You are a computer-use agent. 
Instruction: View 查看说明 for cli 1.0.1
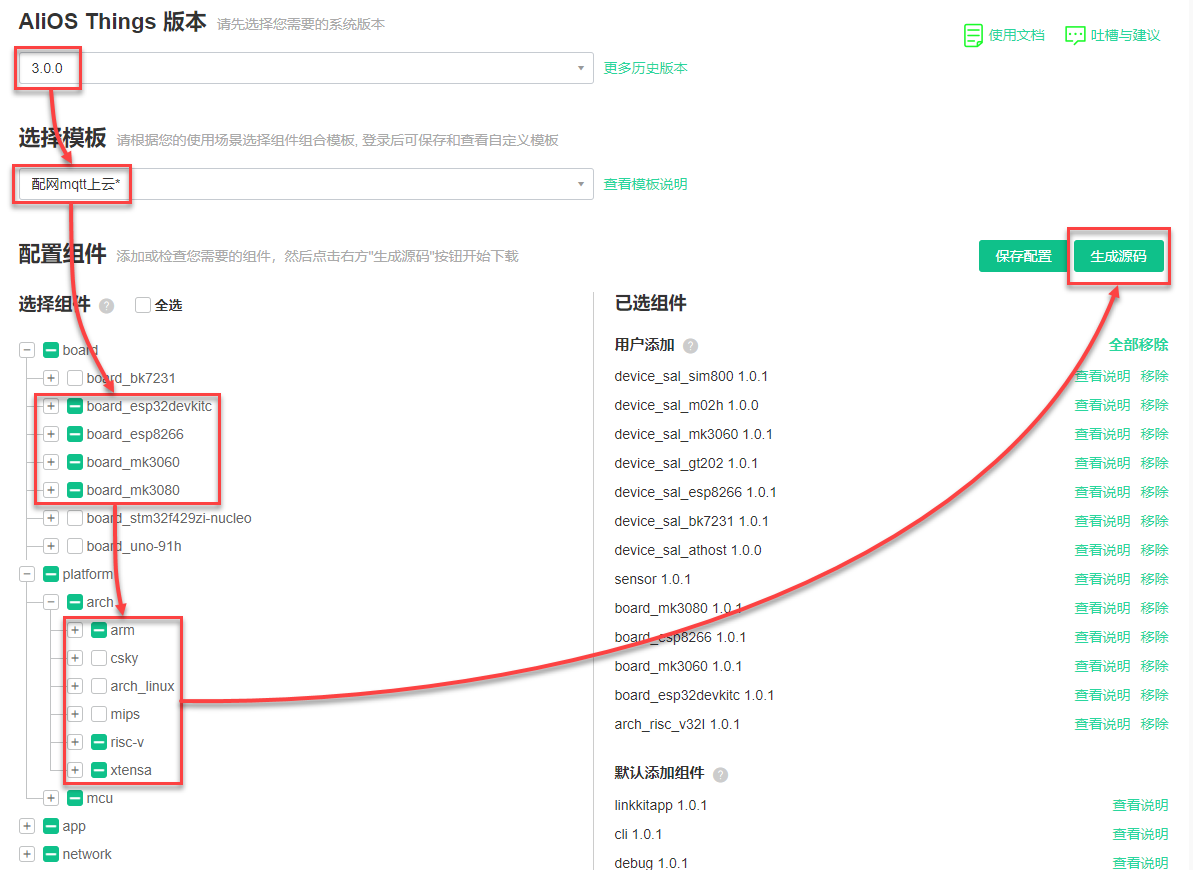pyautogui.click(x=1141, y=834)
